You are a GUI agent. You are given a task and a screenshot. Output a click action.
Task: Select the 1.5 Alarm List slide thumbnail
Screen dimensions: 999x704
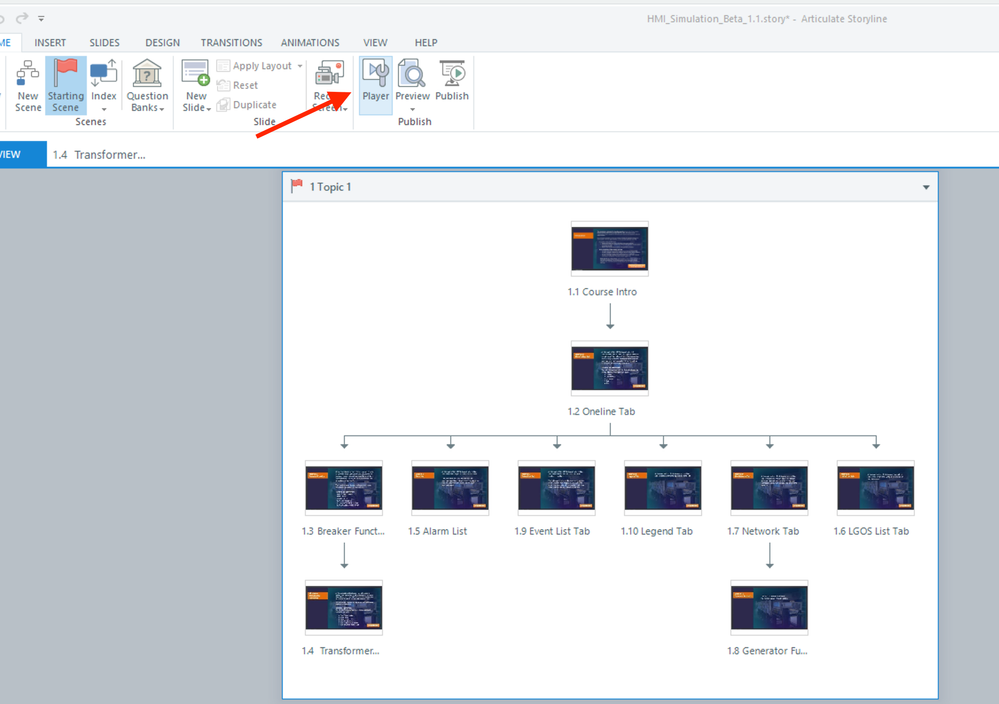[450, 488]
